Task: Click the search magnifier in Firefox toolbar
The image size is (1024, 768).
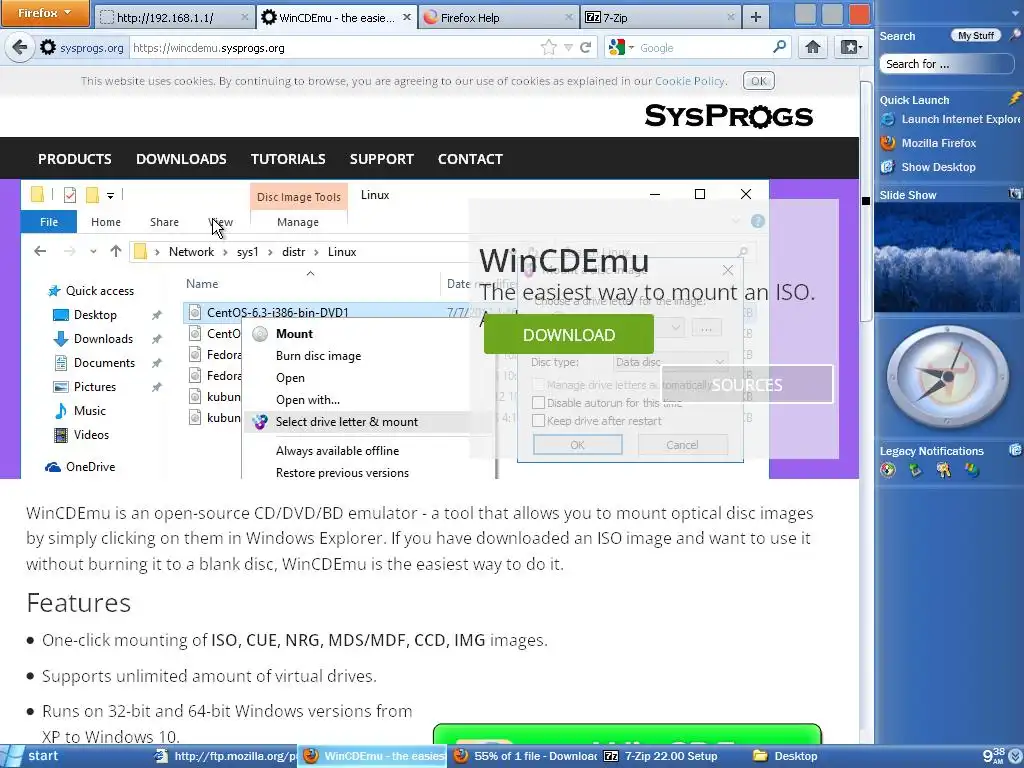Action: pyautogui.click(x=780, y=47)
